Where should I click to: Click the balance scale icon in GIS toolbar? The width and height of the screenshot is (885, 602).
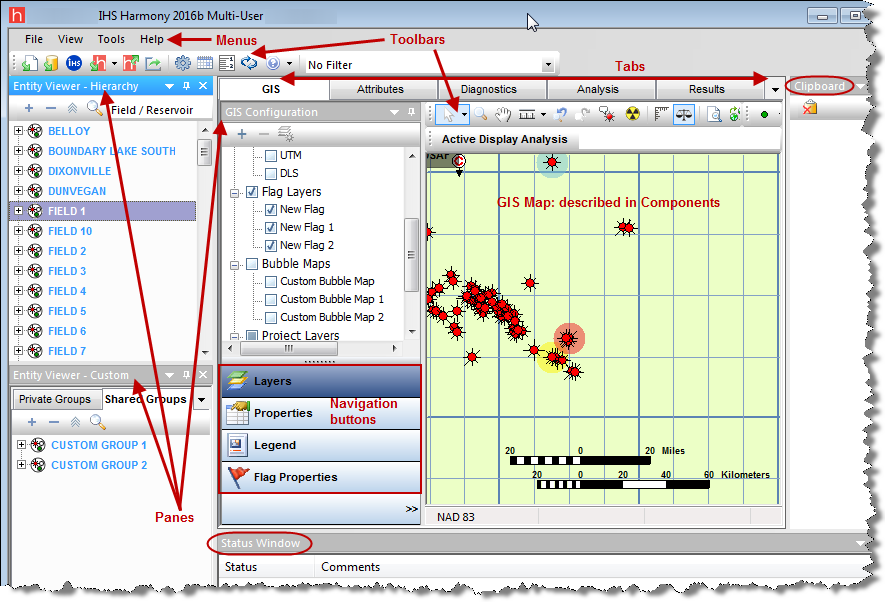tap(684, 114)
